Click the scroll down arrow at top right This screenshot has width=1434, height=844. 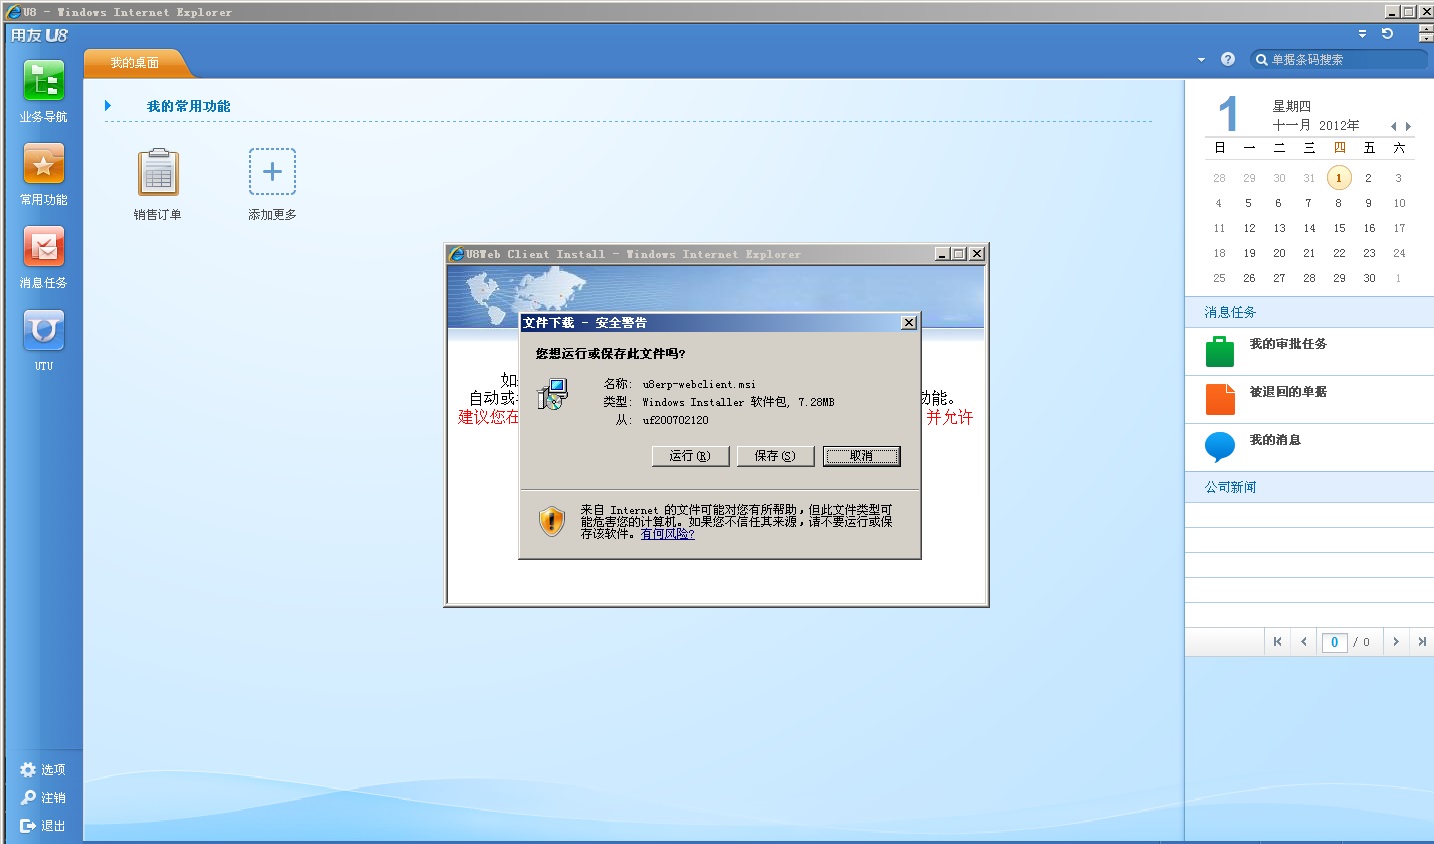(1426, 38)
